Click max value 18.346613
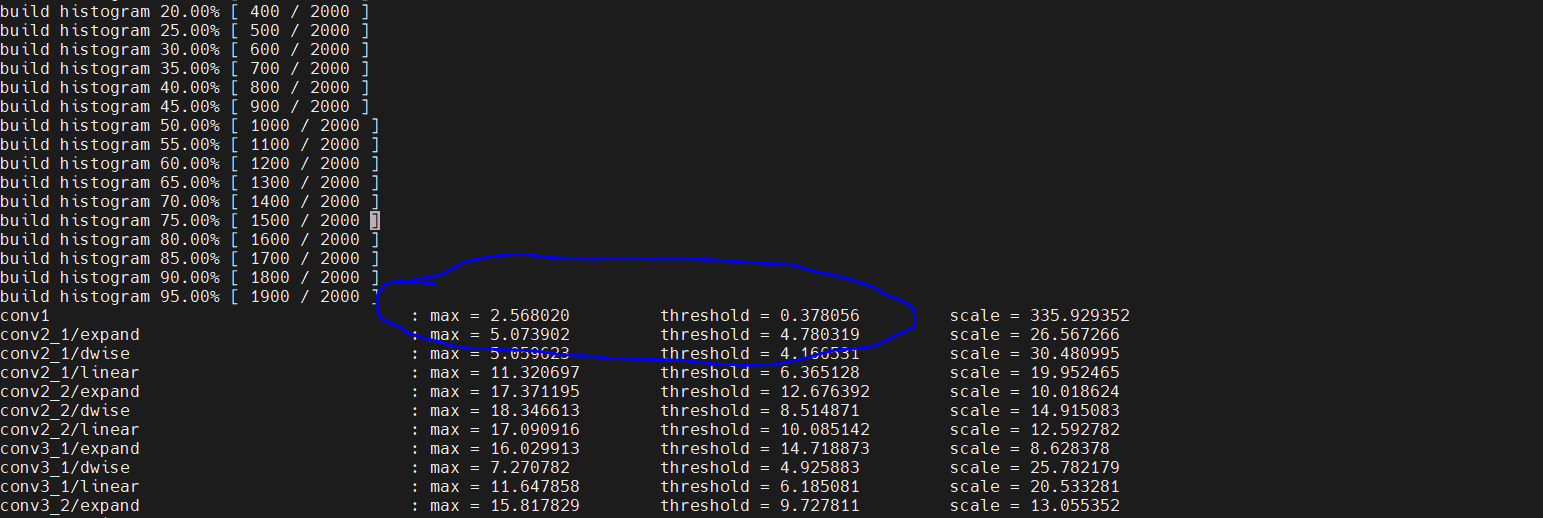The width and height of the screenshot is (1543, 518). pyautogui.click(x=535, y=410)
